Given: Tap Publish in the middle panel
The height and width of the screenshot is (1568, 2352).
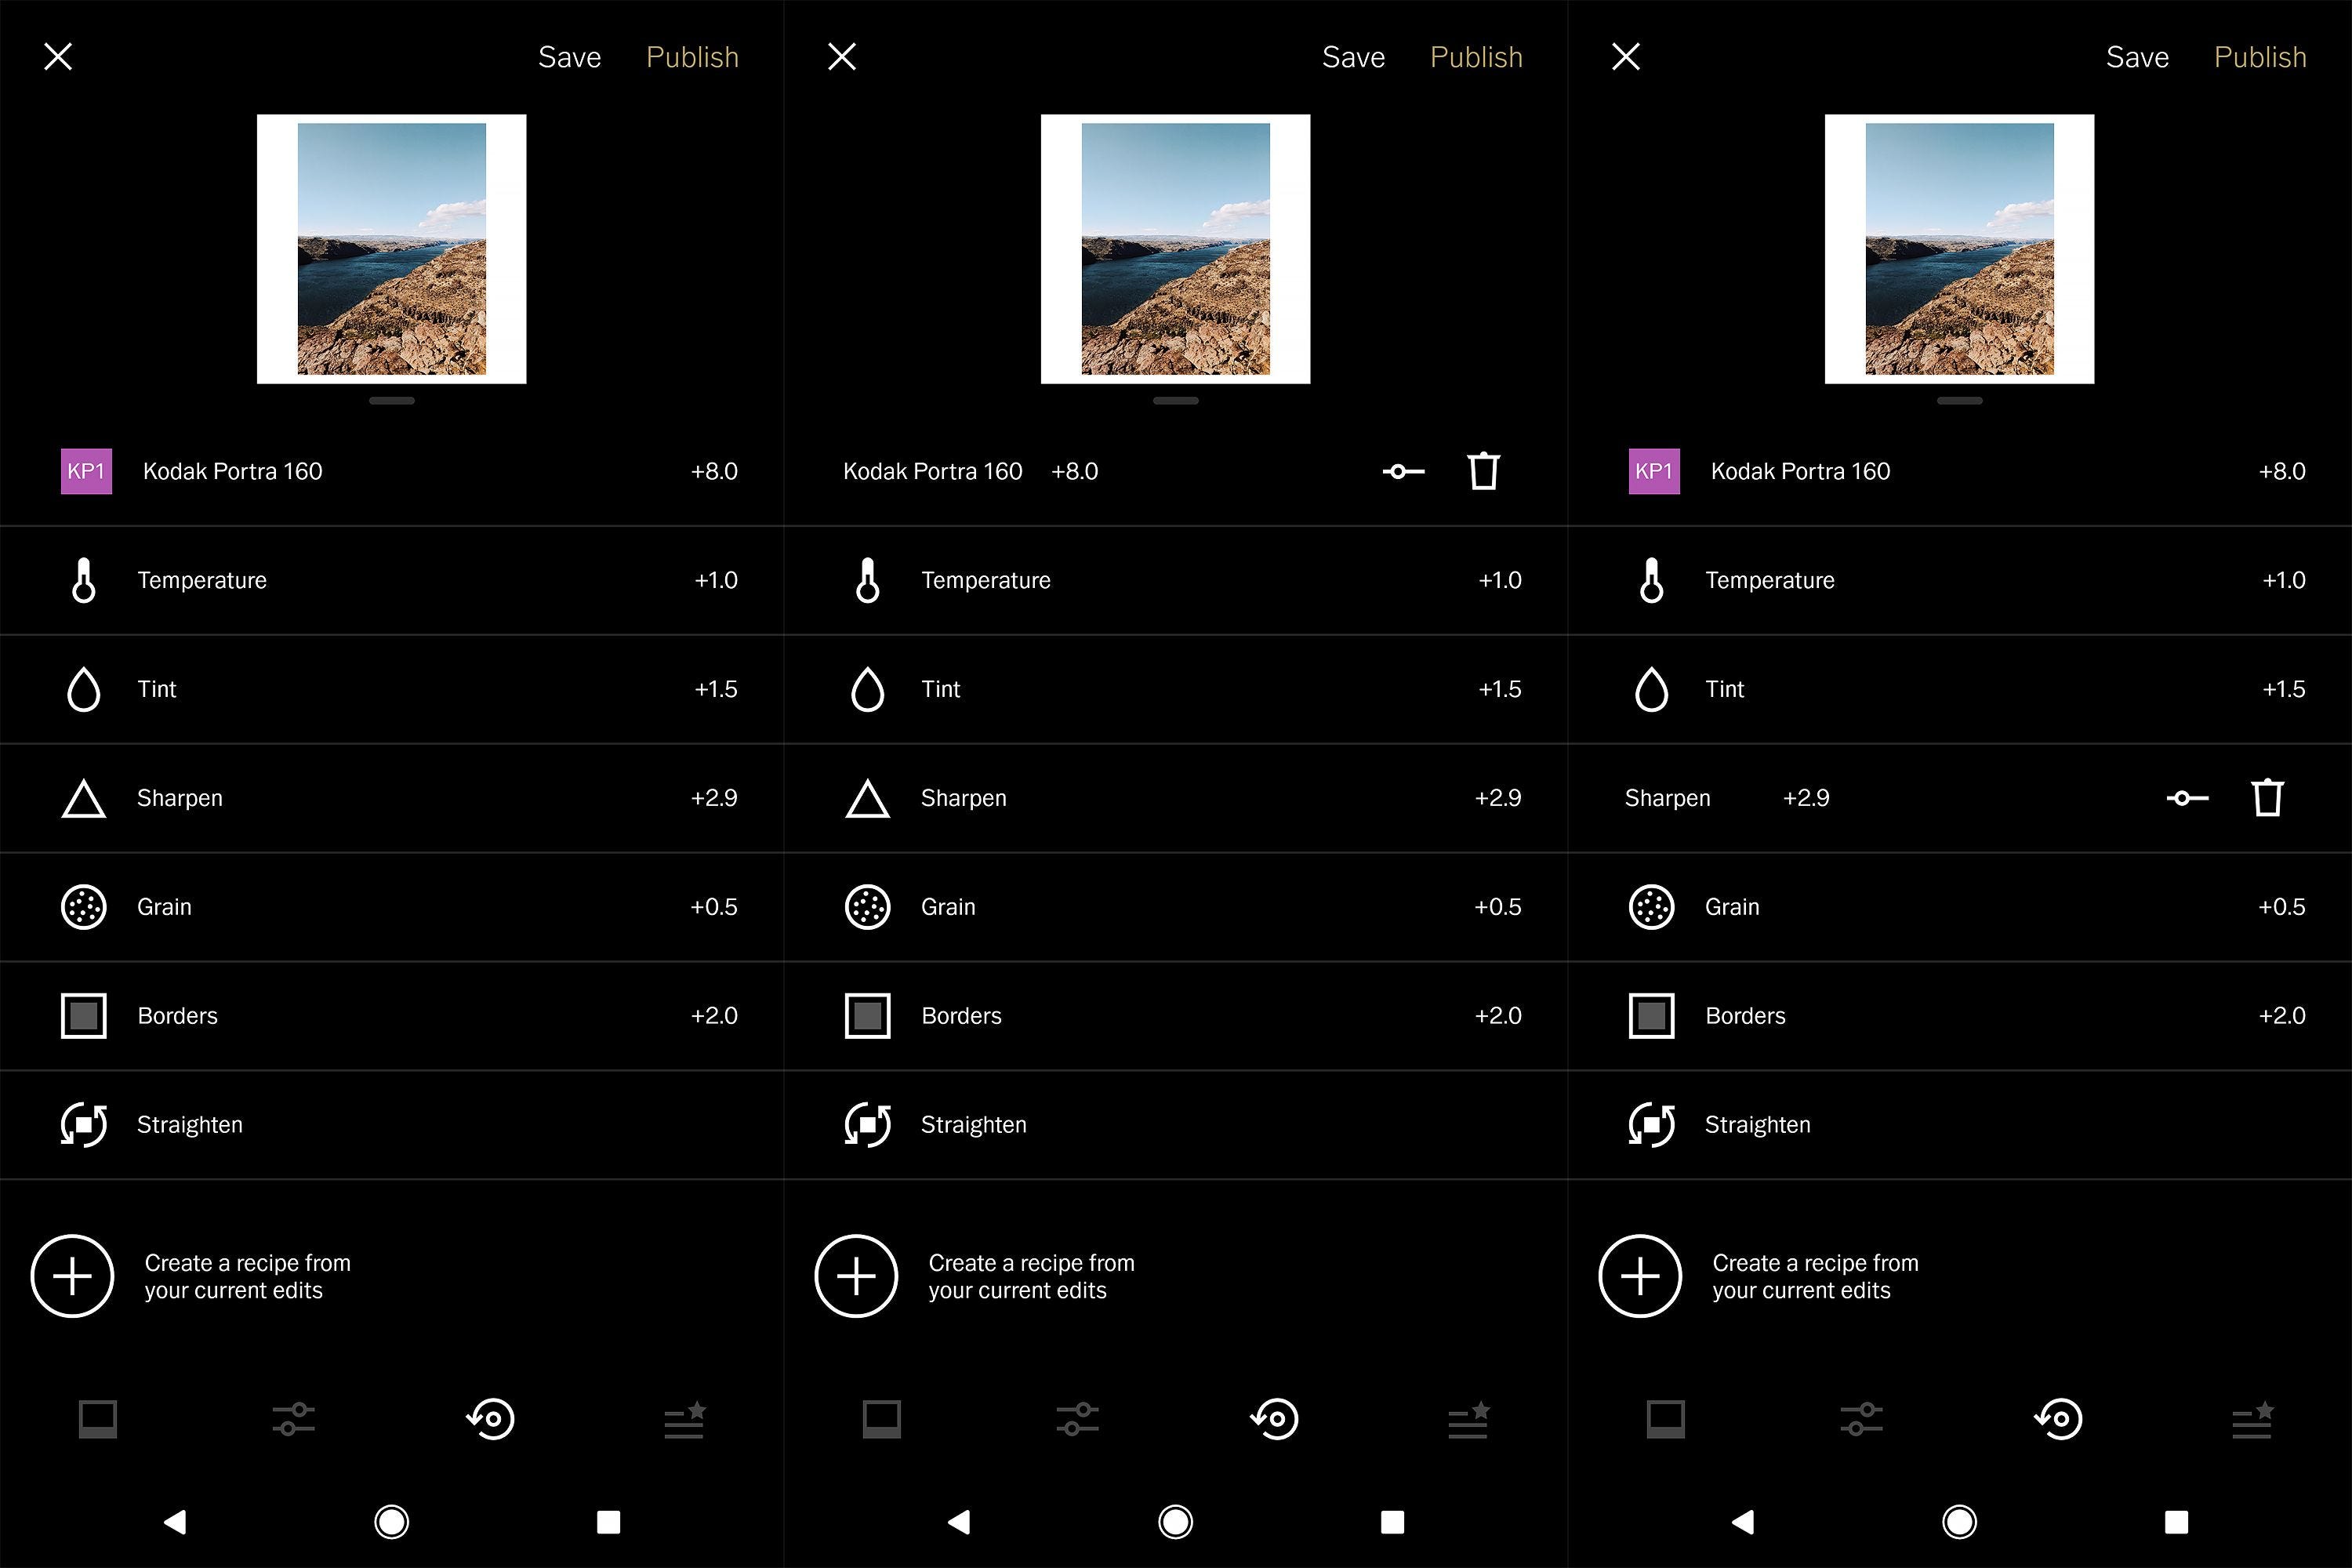Looking at the screenshot, I should click(x=1476, y=57).
